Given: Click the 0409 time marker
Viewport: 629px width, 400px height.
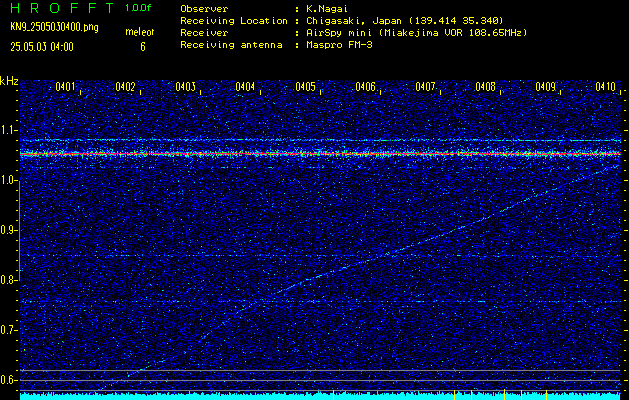Looking at the screenshot, I should (546, 86).
